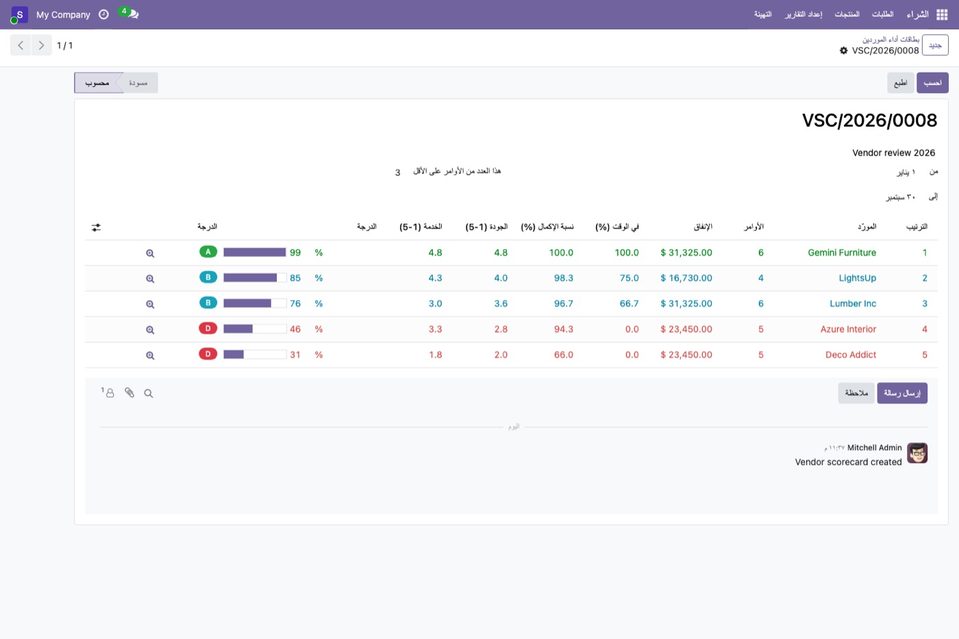This screenshot has width=959, height=639.
Task: Open the التهيئة (Configuration) menu
Action: click(763, 14)
